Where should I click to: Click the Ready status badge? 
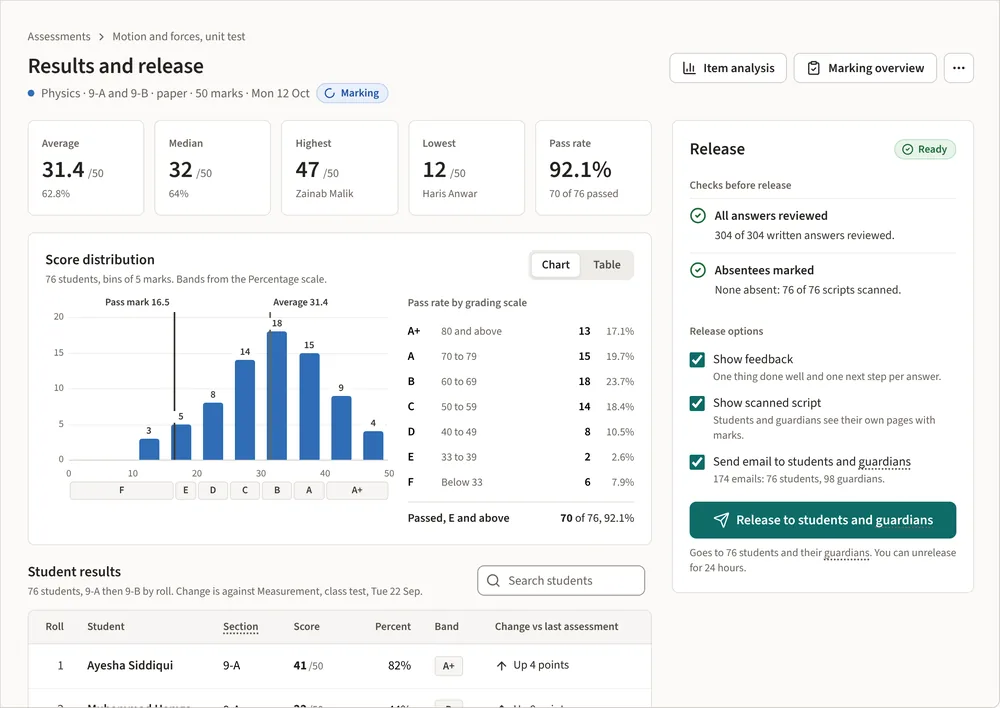[x=925, y=149]
